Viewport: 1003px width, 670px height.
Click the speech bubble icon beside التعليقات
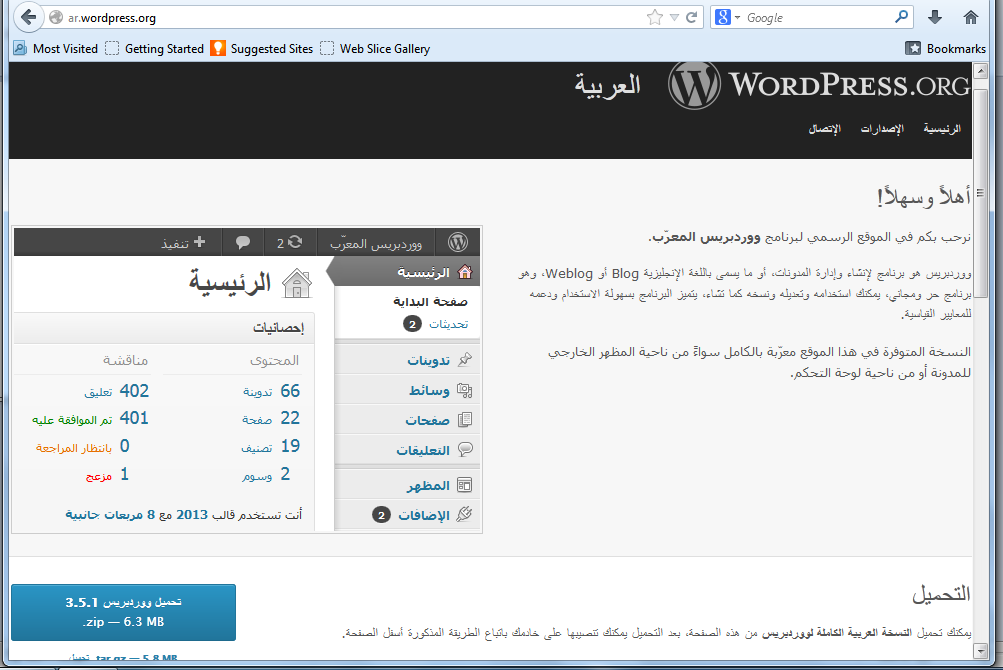click(465, 449)
